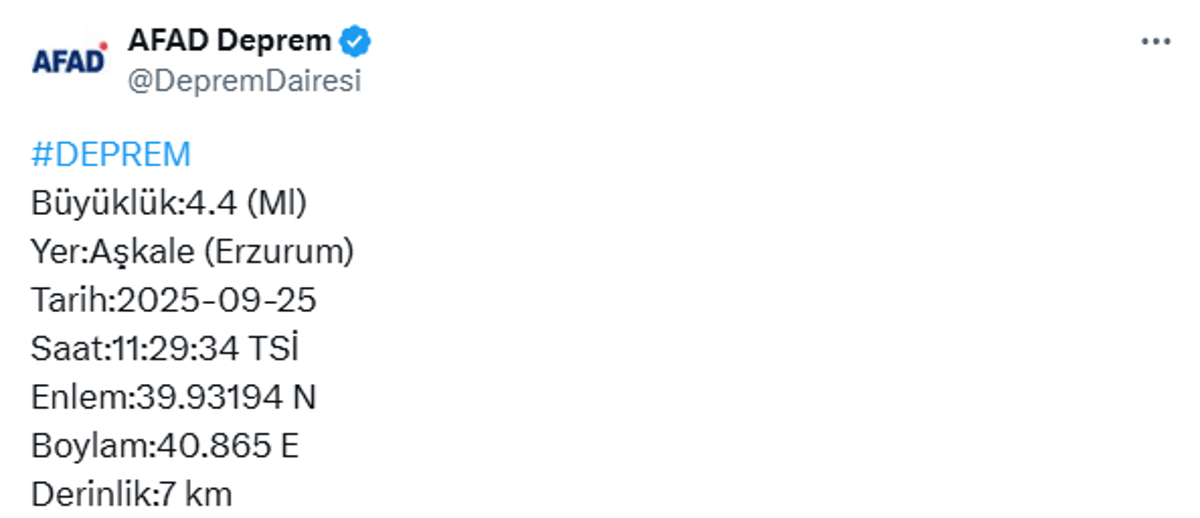Click the "Derinlik" label
This screenshot has height=518, width=1200.
pos(91,494)
